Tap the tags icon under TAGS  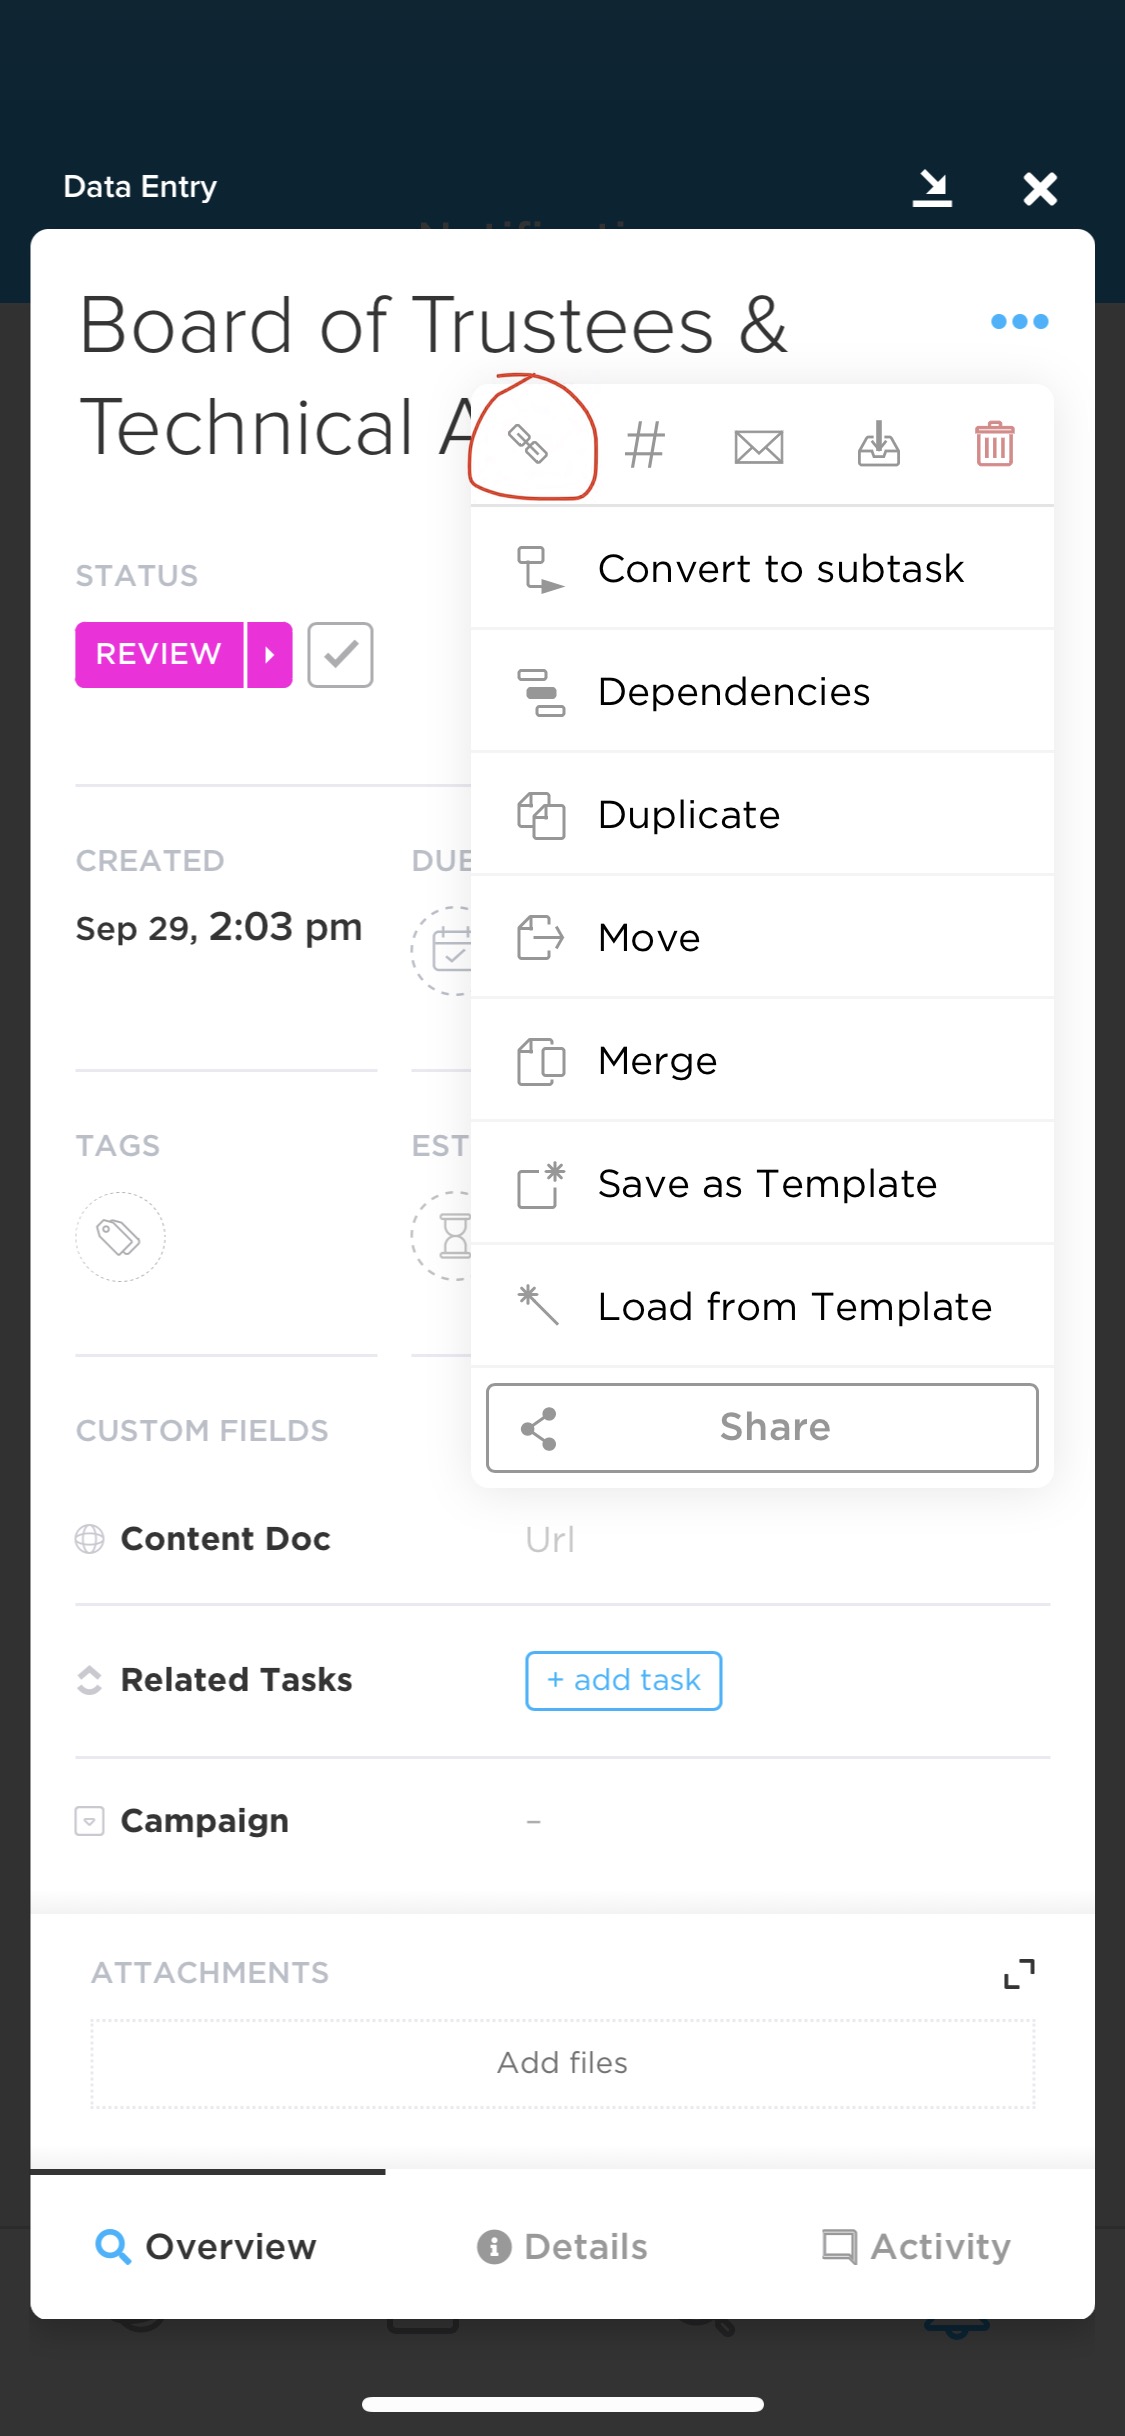point(120,1237)
